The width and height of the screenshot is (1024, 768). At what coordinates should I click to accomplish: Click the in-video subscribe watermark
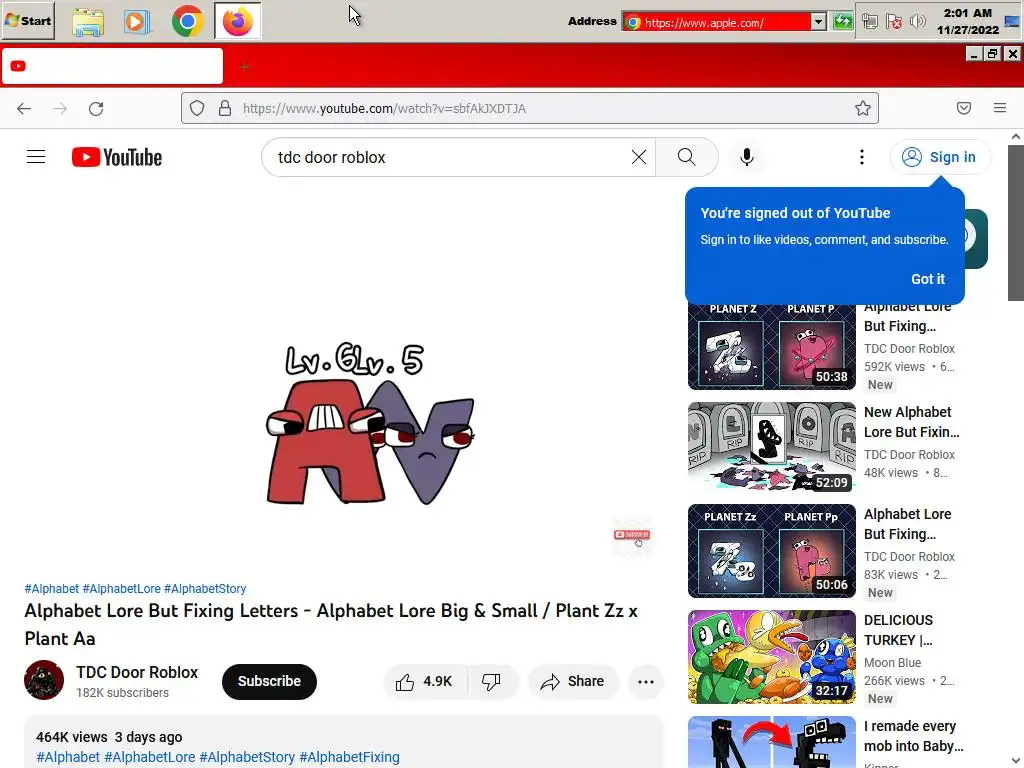coord(632,536)
